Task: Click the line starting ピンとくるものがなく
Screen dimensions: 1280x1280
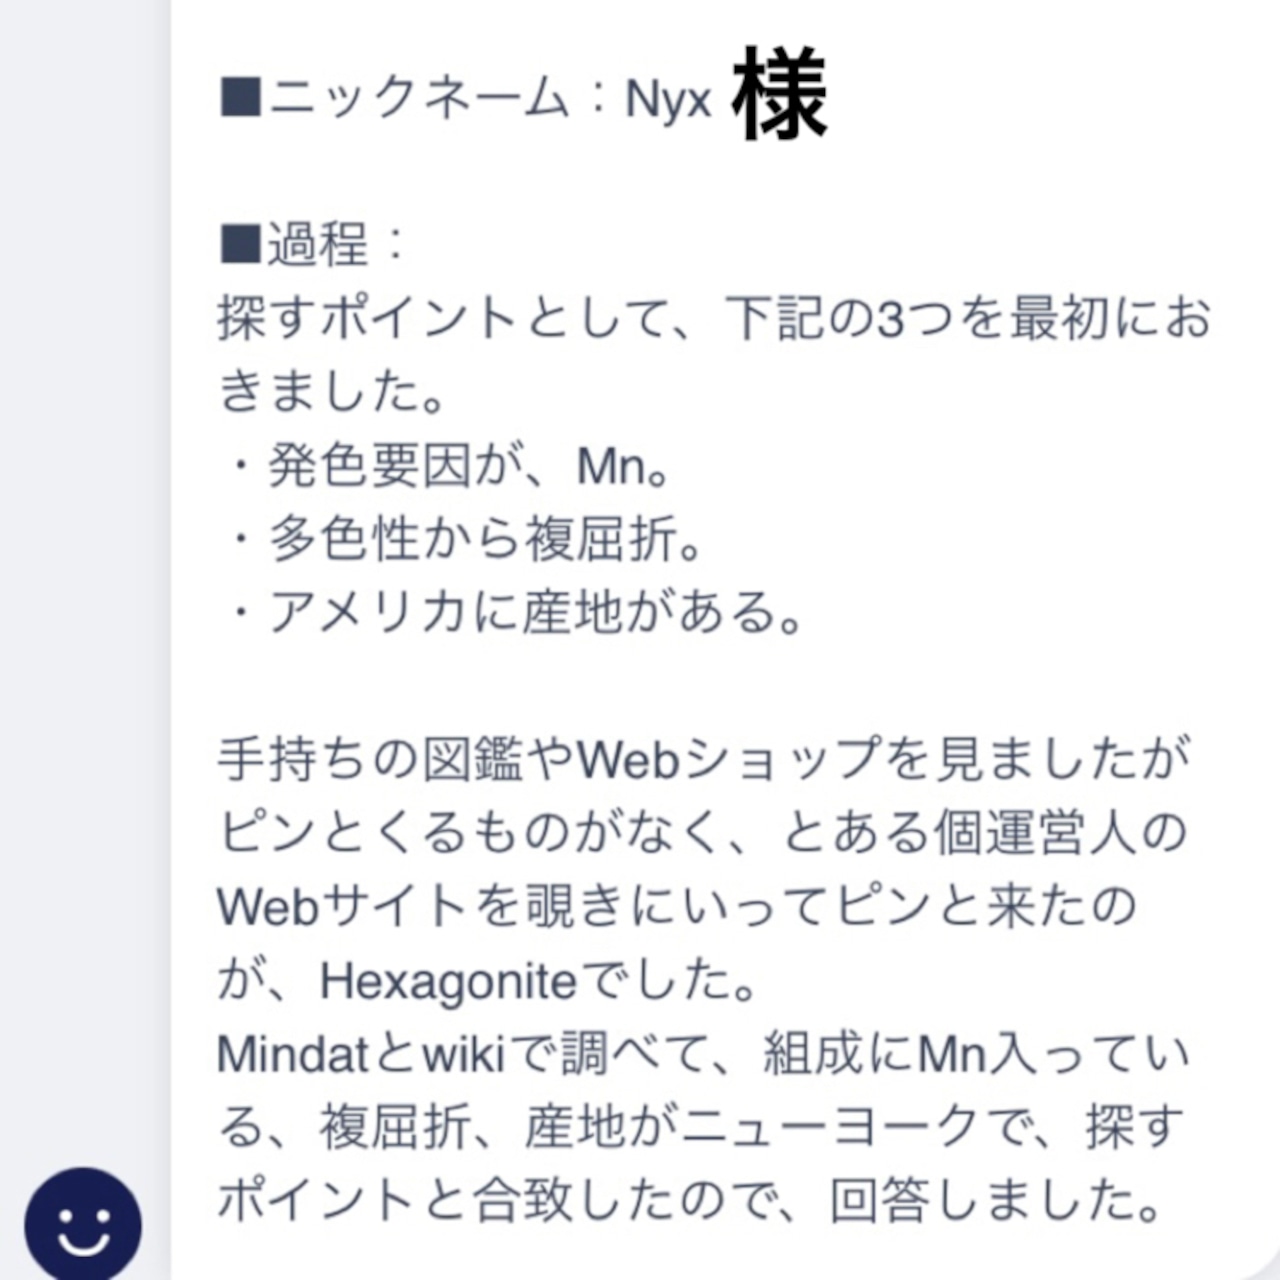Action: coord(702,833)
